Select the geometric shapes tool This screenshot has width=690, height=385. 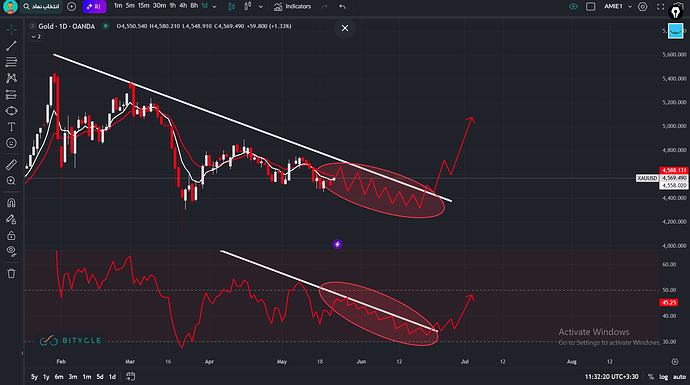tap(11, 111)
